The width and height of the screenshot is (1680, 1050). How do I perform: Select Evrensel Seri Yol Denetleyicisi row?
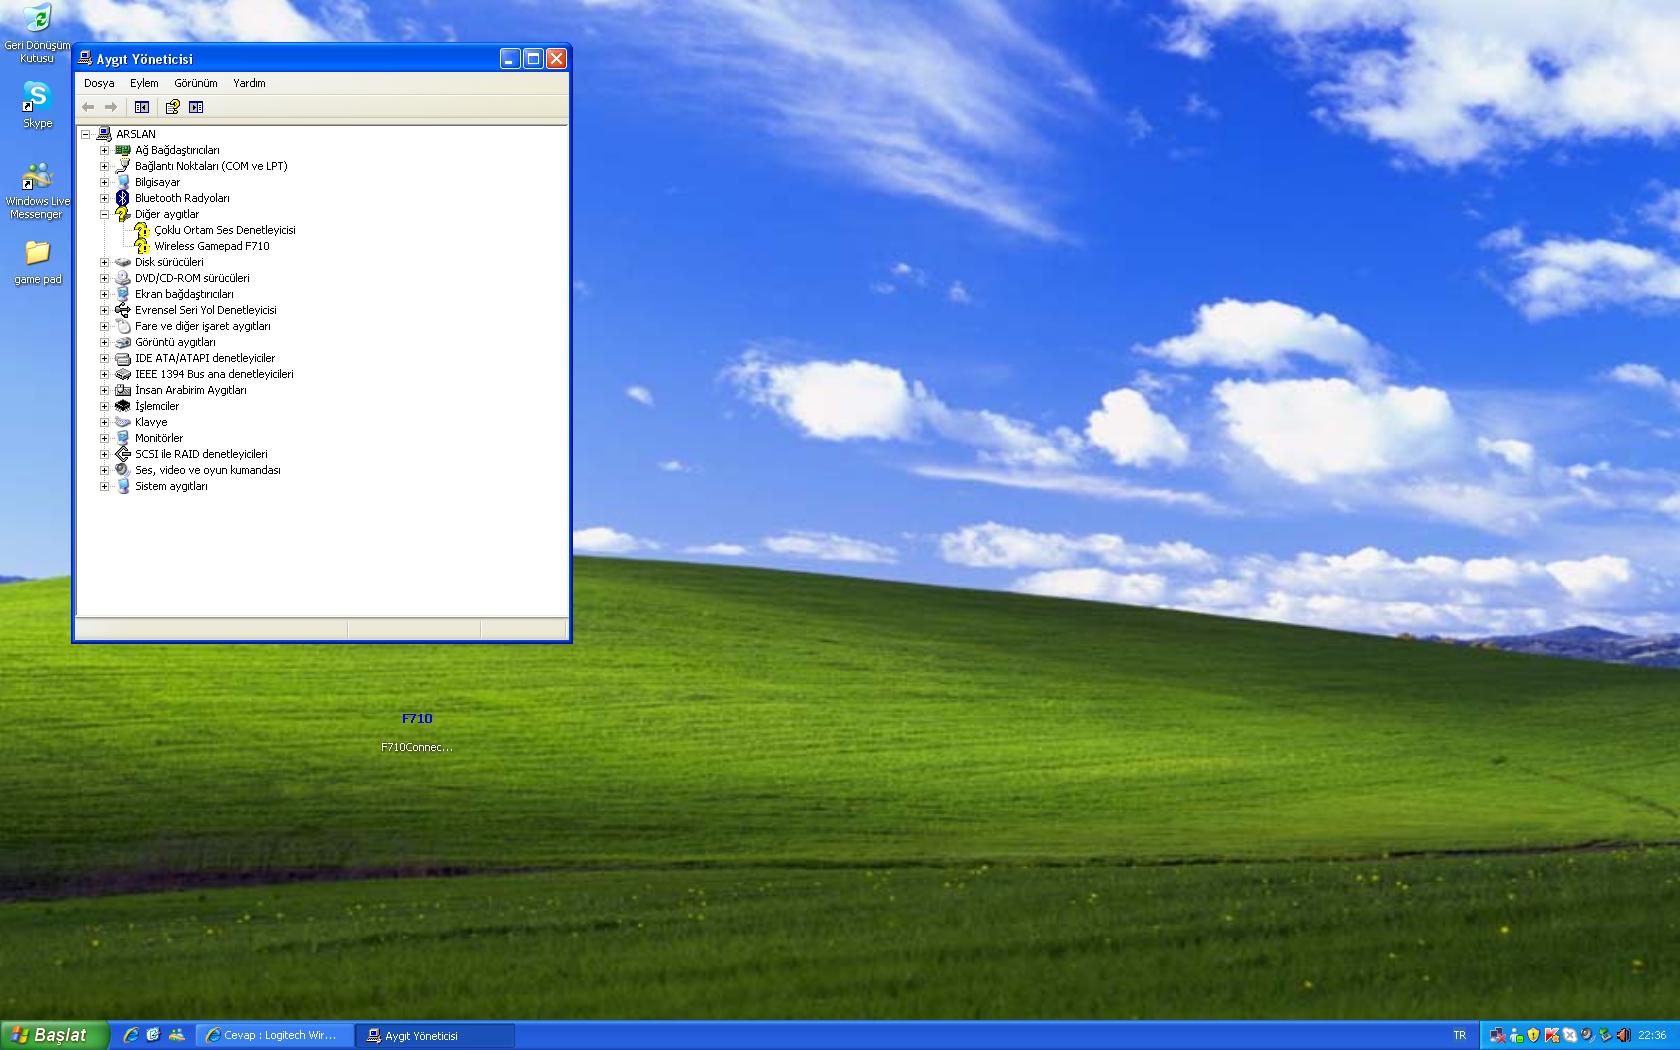(x=205, y=310)
